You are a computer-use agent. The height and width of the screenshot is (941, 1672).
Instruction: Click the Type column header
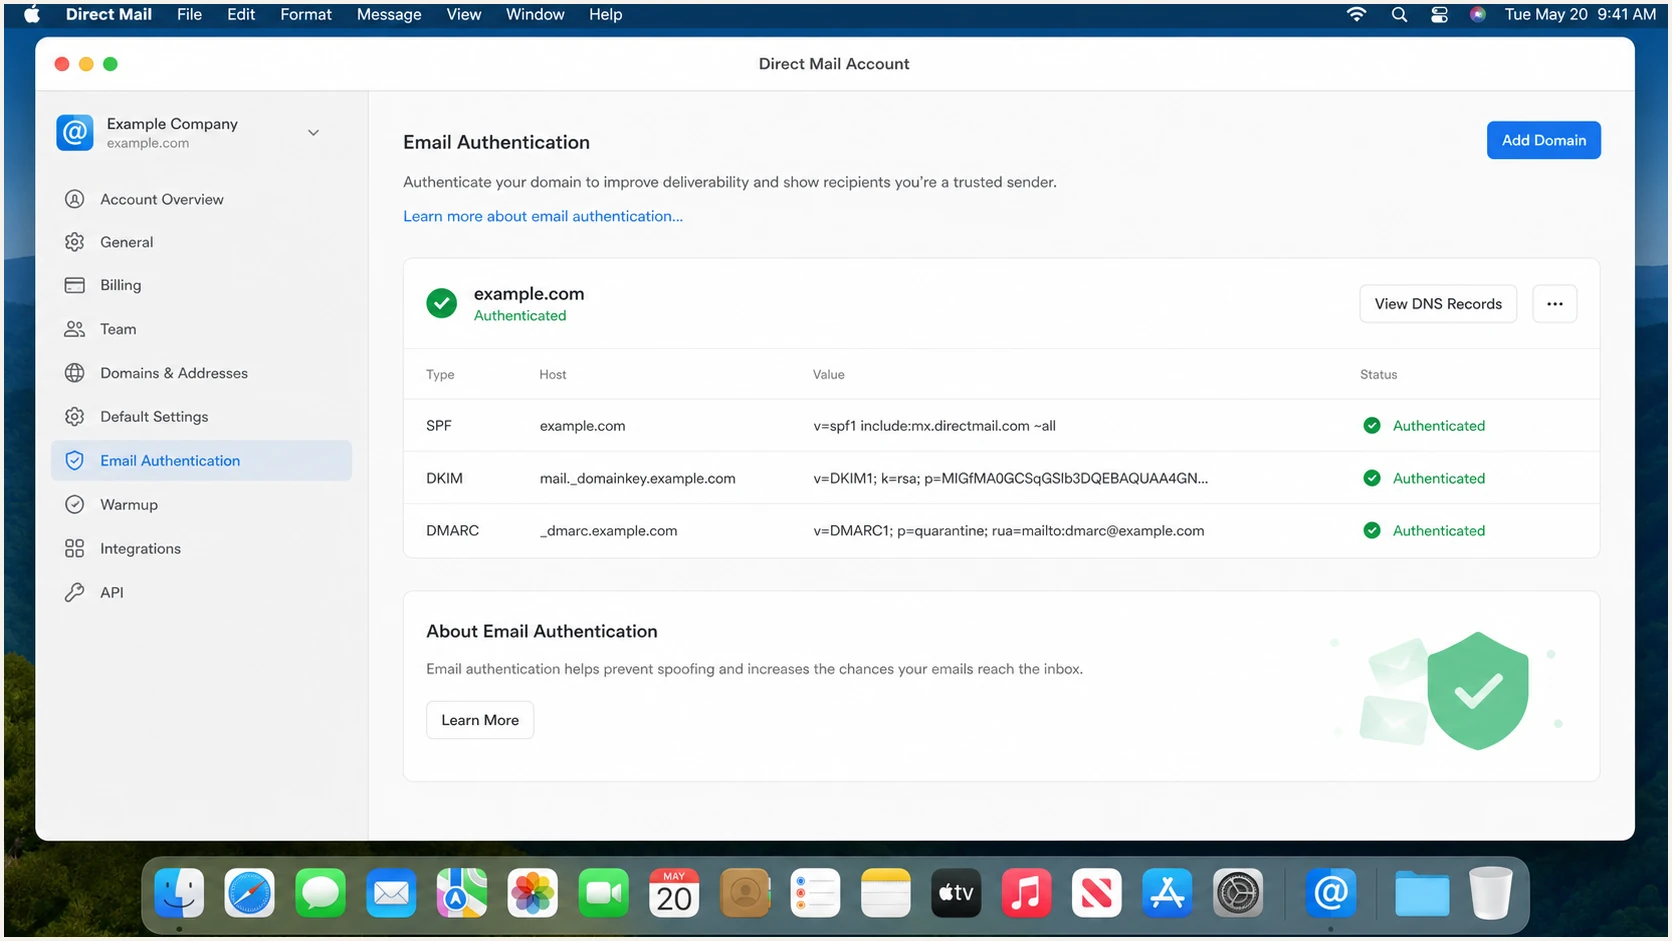pos(440,374)
